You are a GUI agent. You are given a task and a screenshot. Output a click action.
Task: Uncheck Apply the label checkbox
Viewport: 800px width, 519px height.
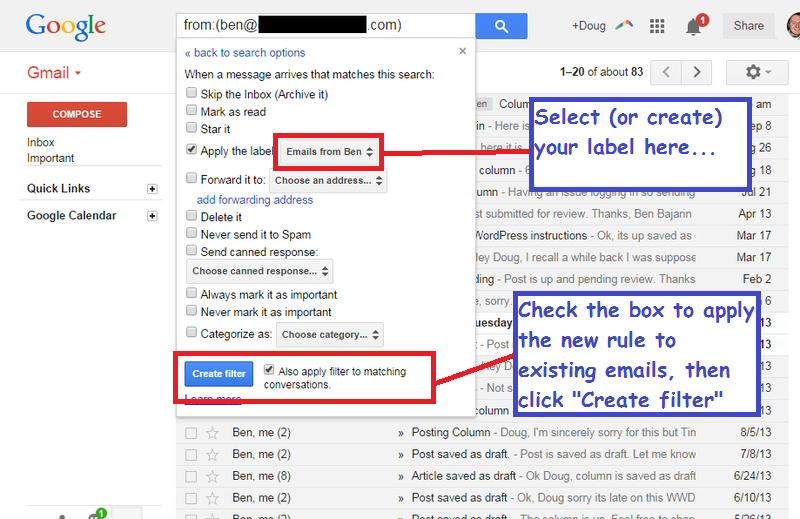pos(191,149)
